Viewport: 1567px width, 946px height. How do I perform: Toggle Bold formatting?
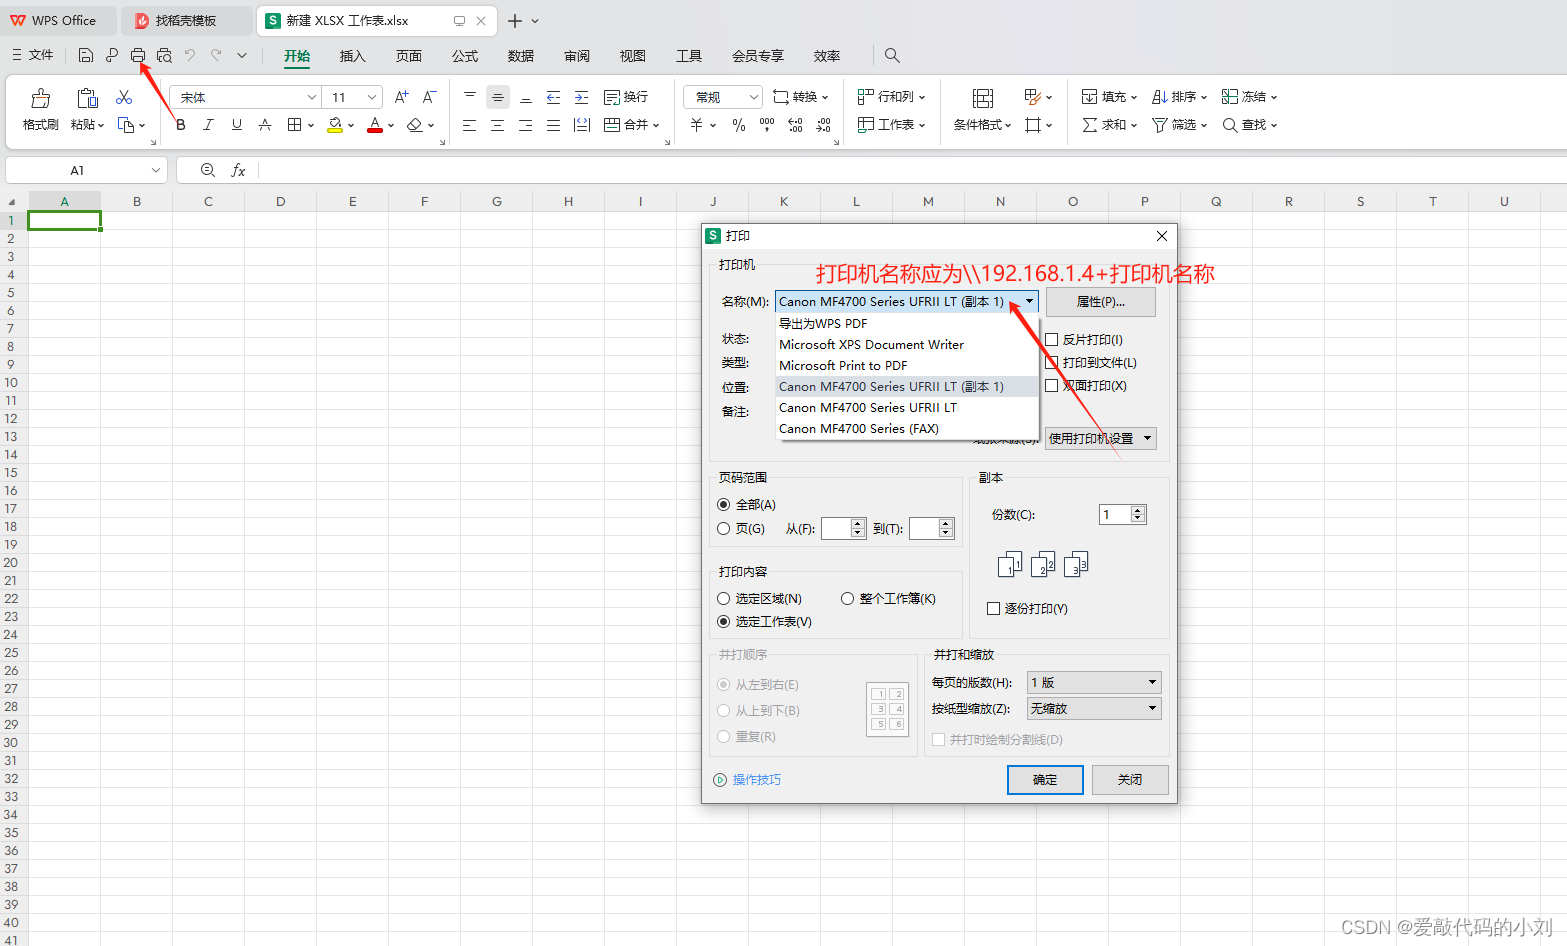181,125
